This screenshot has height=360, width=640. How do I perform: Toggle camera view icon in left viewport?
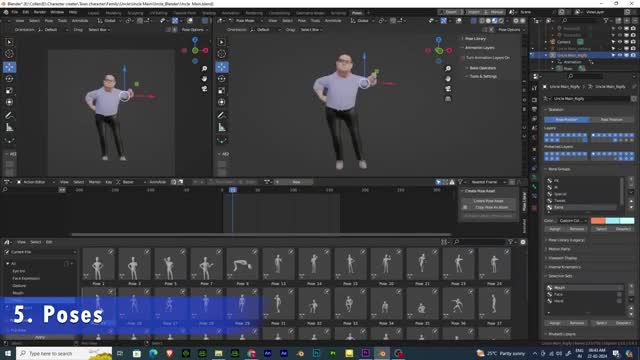(204, 89)
